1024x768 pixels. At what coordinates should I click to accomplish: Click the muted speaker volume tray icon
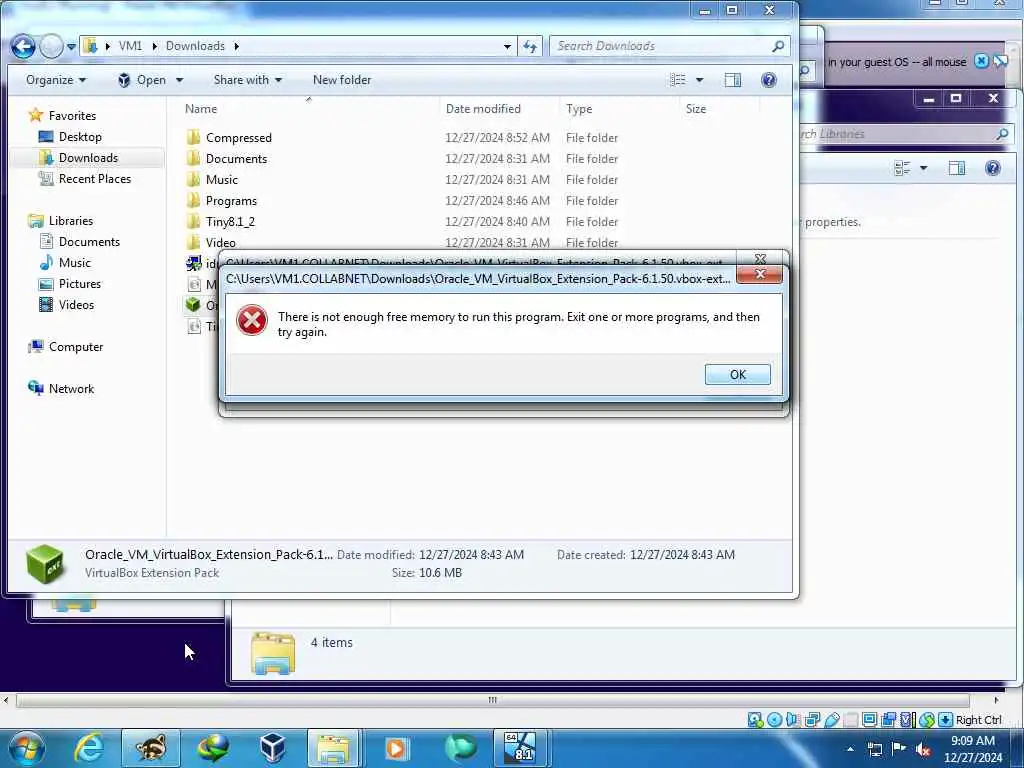[x=923, y=749]
